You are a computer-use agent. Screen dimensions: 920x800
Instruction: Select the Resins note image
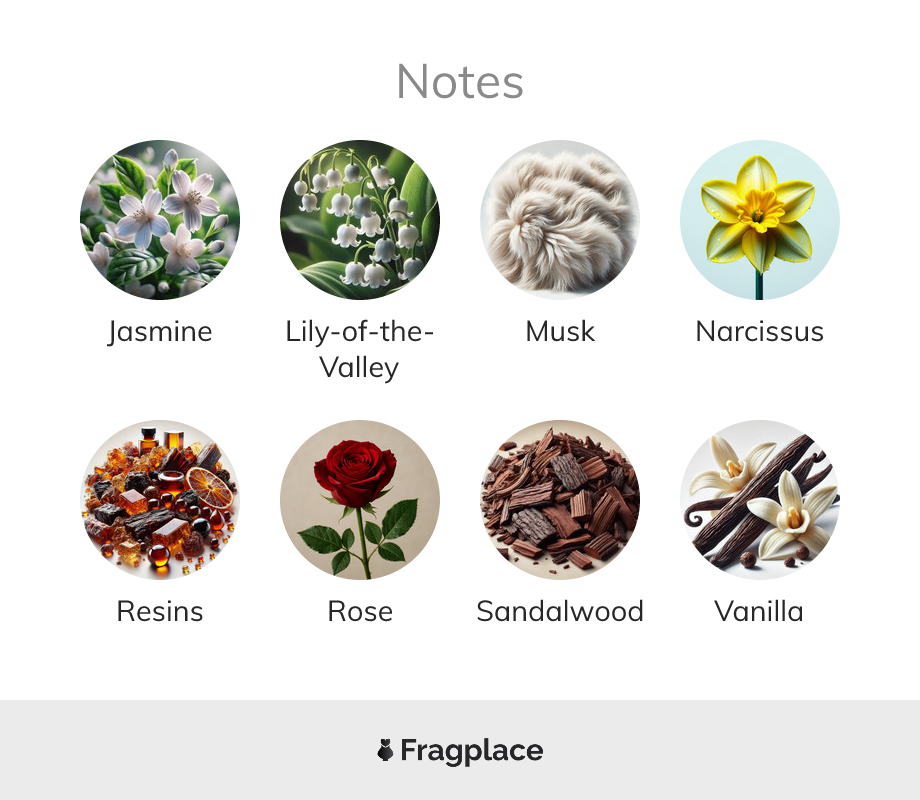[x=160, y=499]
